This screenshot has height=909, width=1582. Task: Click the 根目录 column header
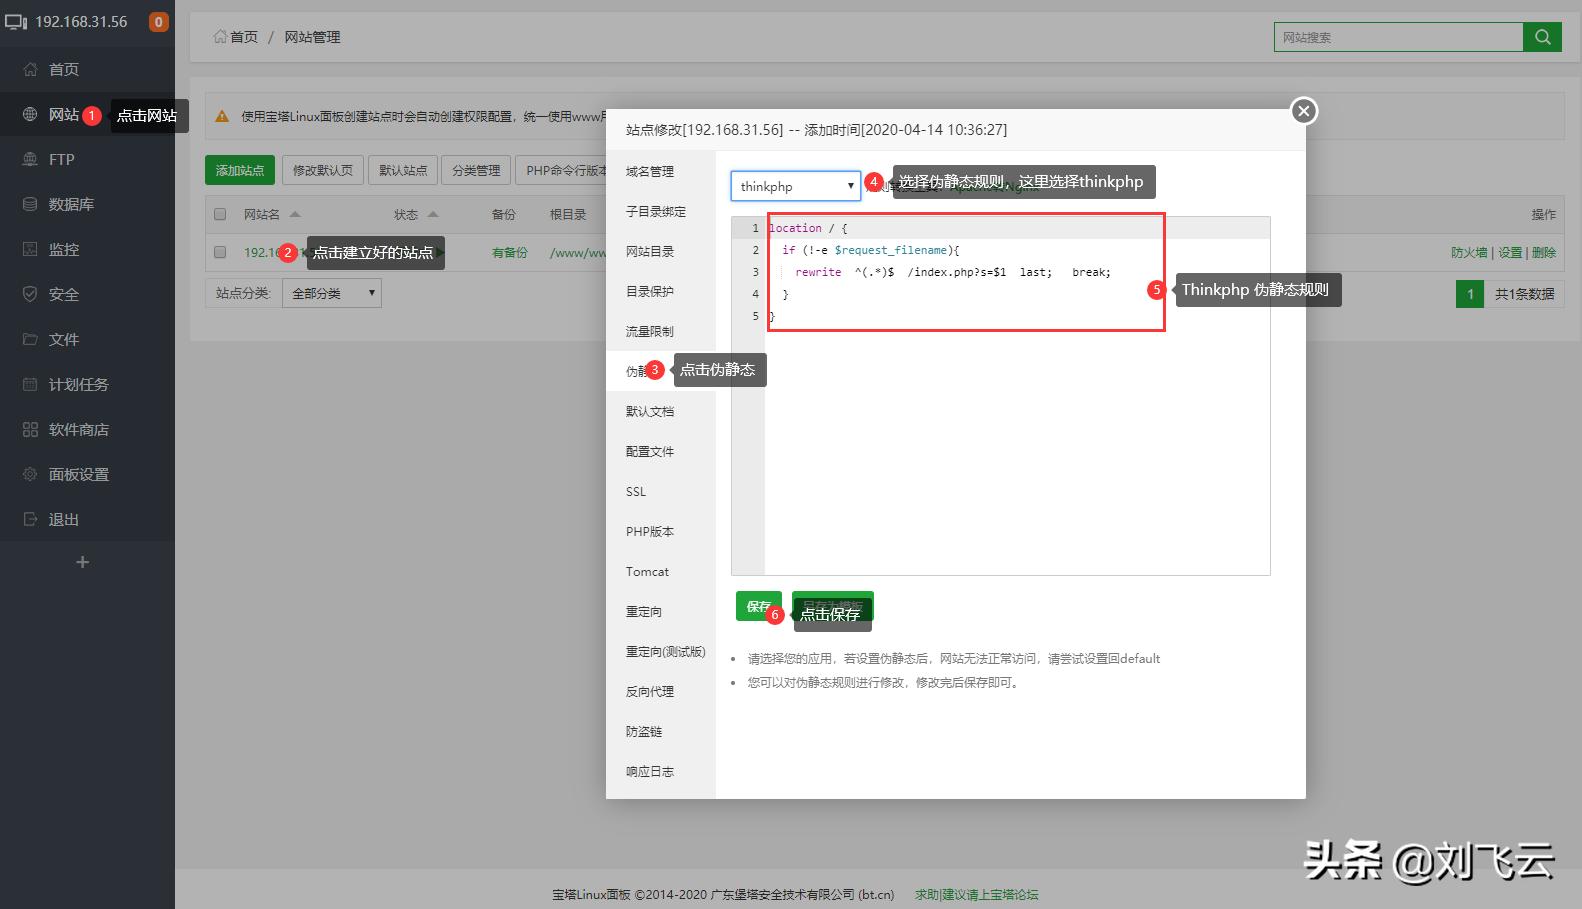[x=568, y=214]
